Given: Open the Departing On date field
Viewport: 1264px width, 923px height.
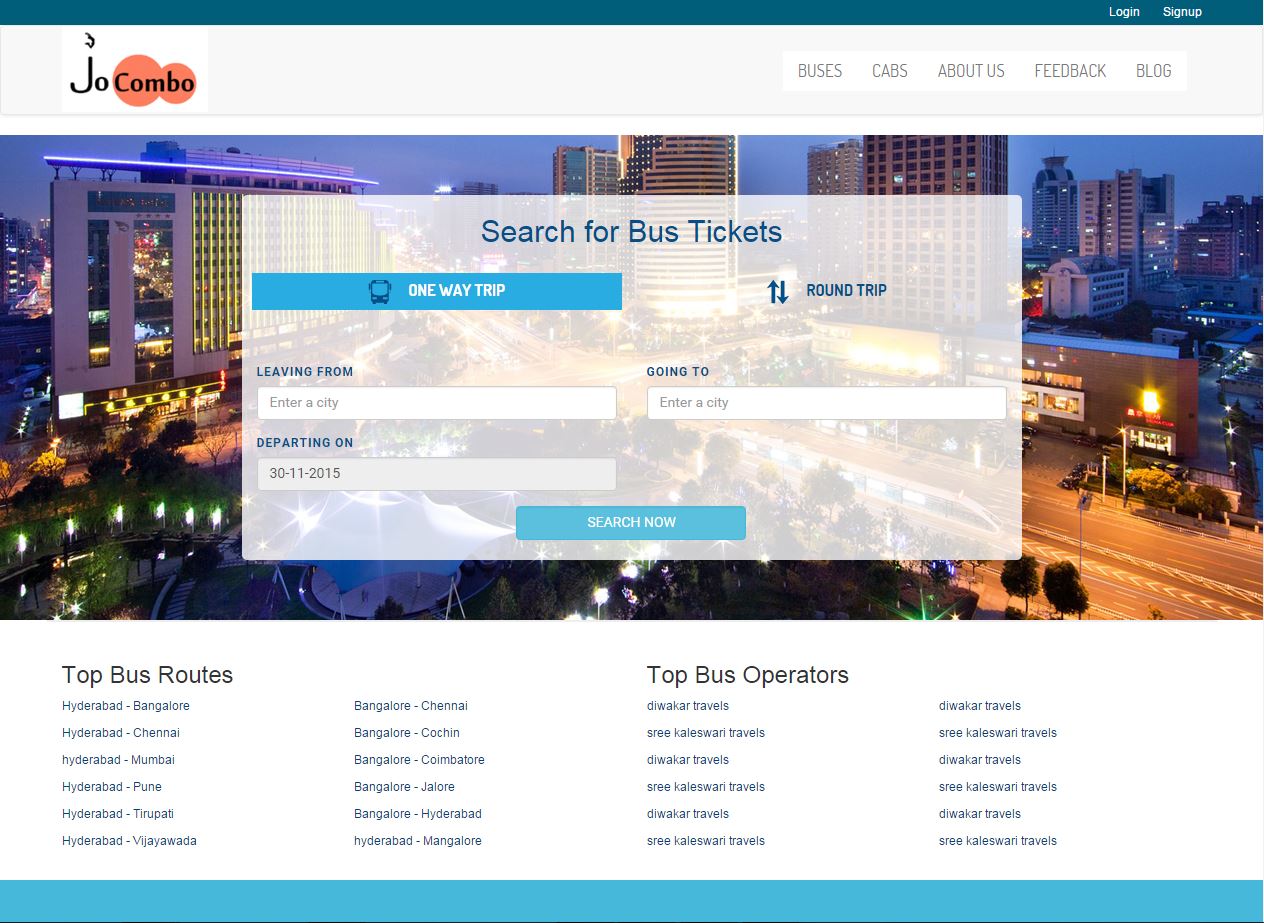Looking at the screenshot, I should (437, 474).
